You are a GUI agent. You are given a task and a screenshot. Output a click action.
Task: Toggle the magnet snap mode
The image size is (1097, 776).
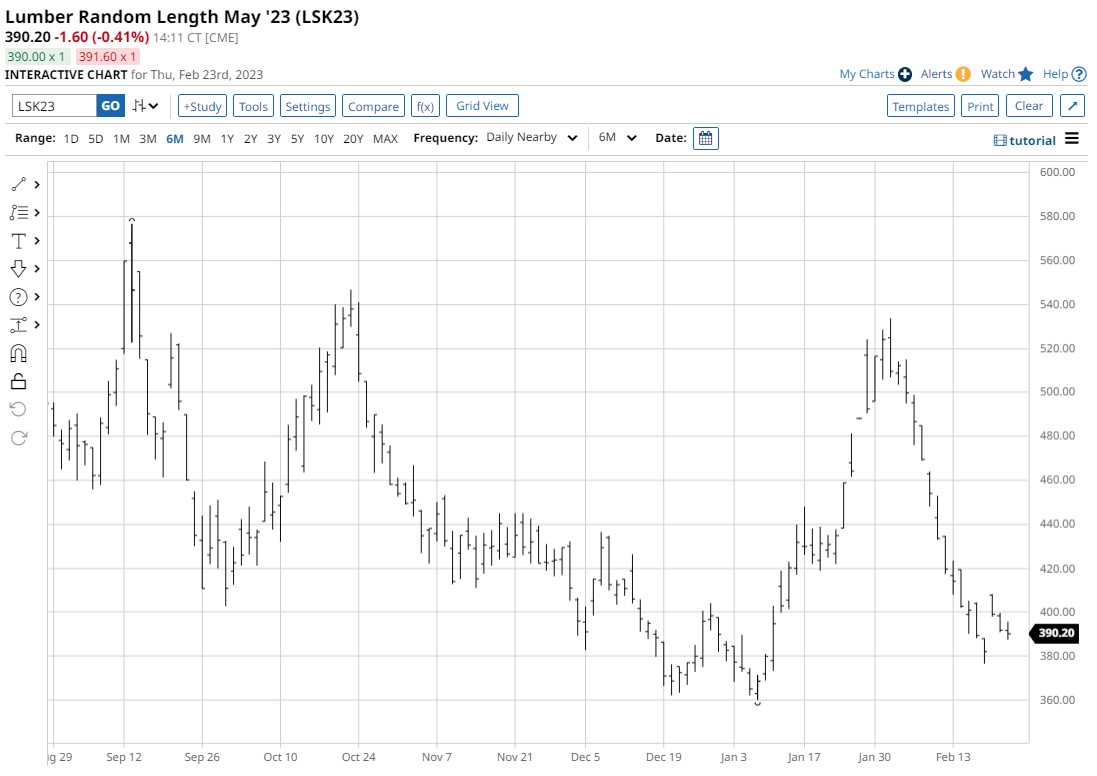tap(18, 353)
